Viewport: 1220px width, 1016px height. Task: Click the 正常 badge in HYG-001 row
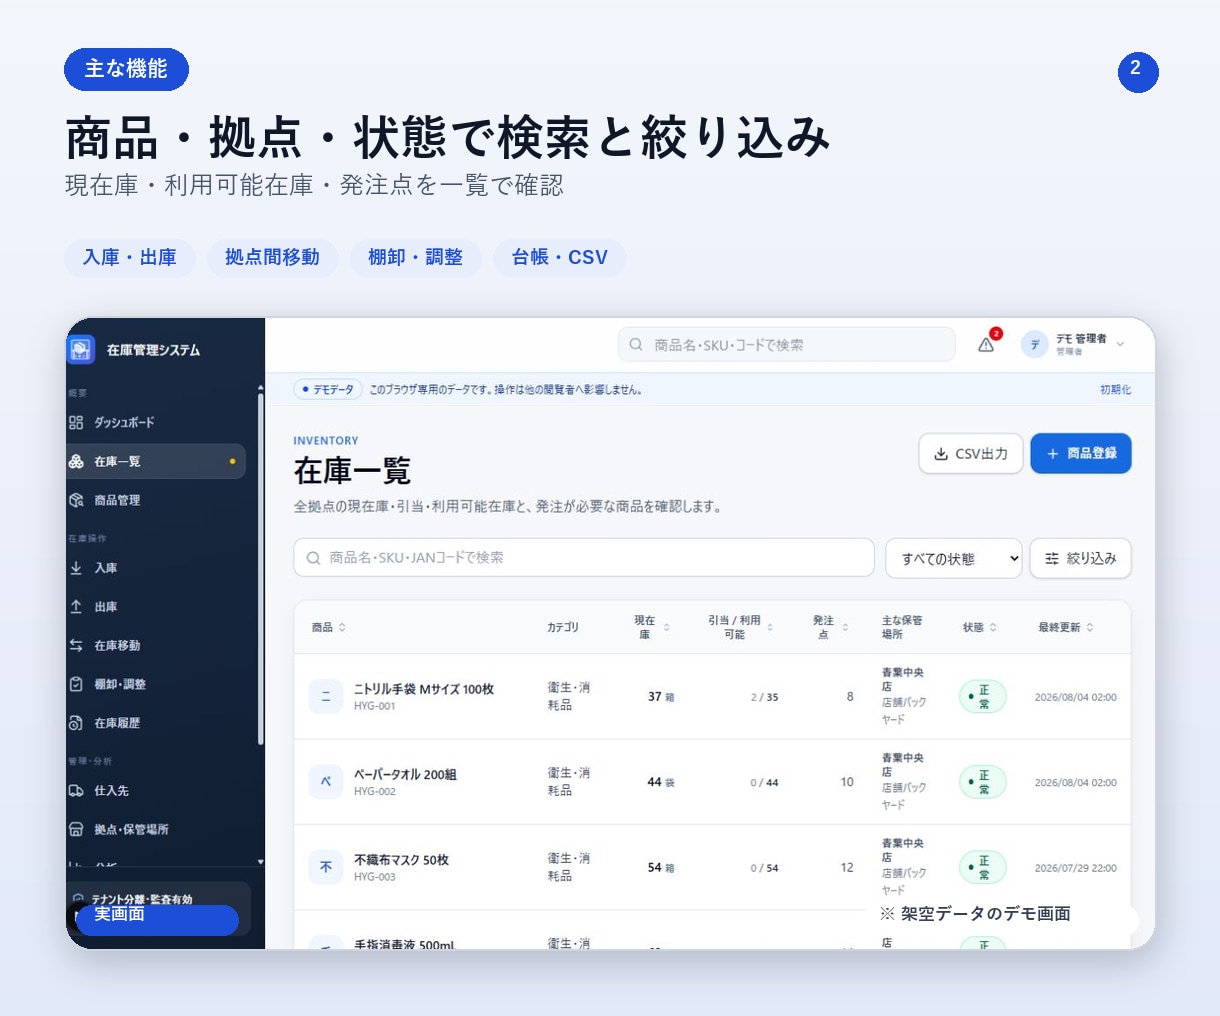(x=982, y=697)
